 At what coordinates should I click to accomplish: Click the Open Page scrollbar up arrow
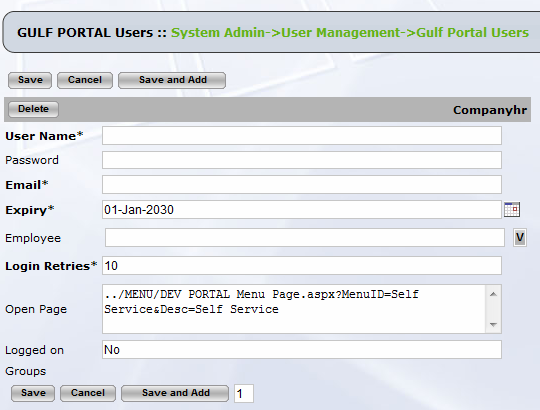(493, 294)
